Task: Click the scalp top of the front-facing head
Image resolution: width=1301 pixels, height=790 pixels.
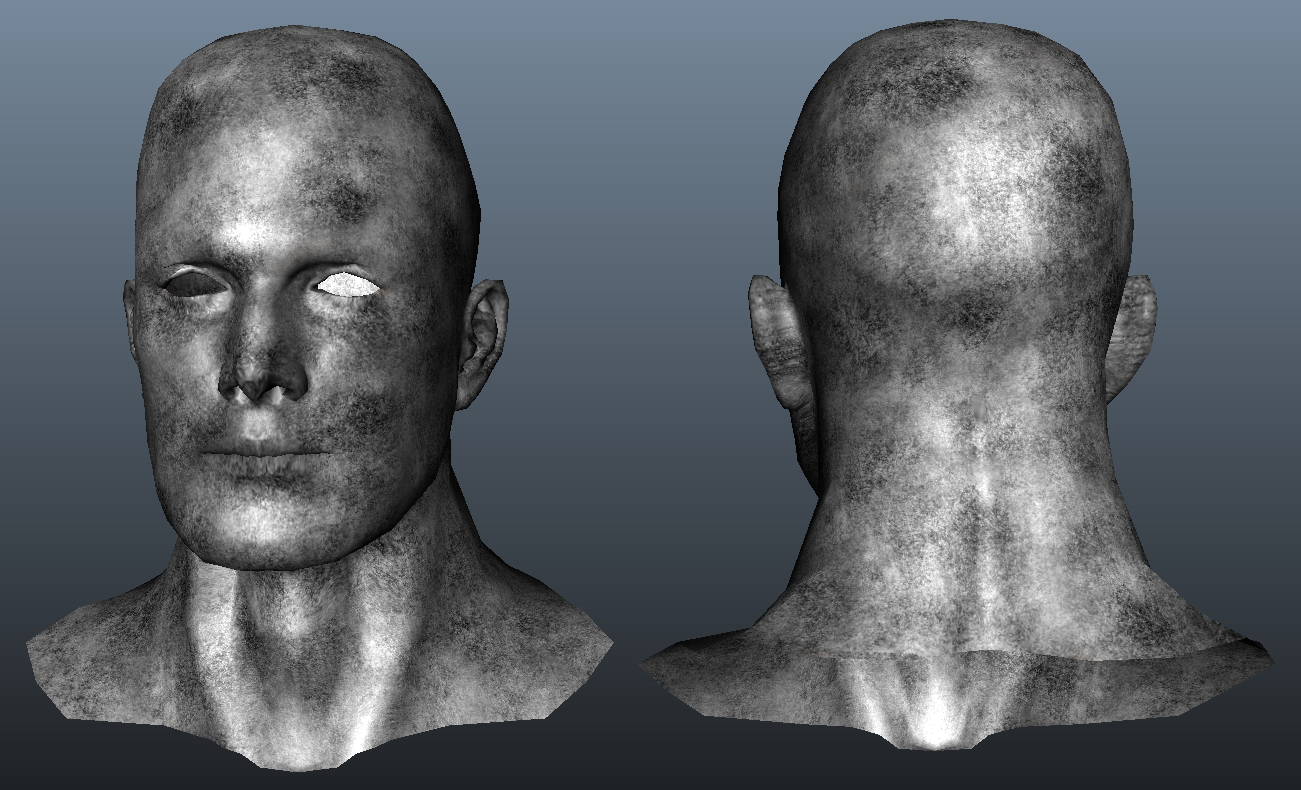Action: pyautogui.click(x=300, y=70)
